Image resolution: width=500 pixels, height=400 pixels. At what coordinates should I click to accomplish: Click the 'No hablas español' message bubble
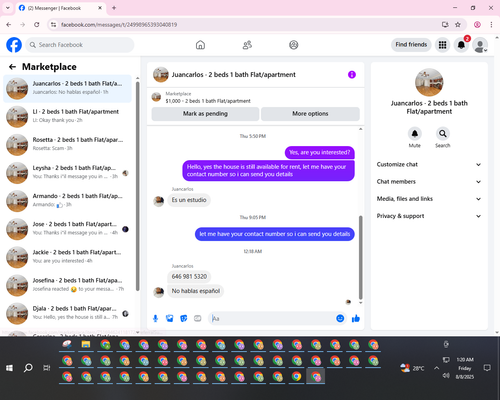[196, 291]
